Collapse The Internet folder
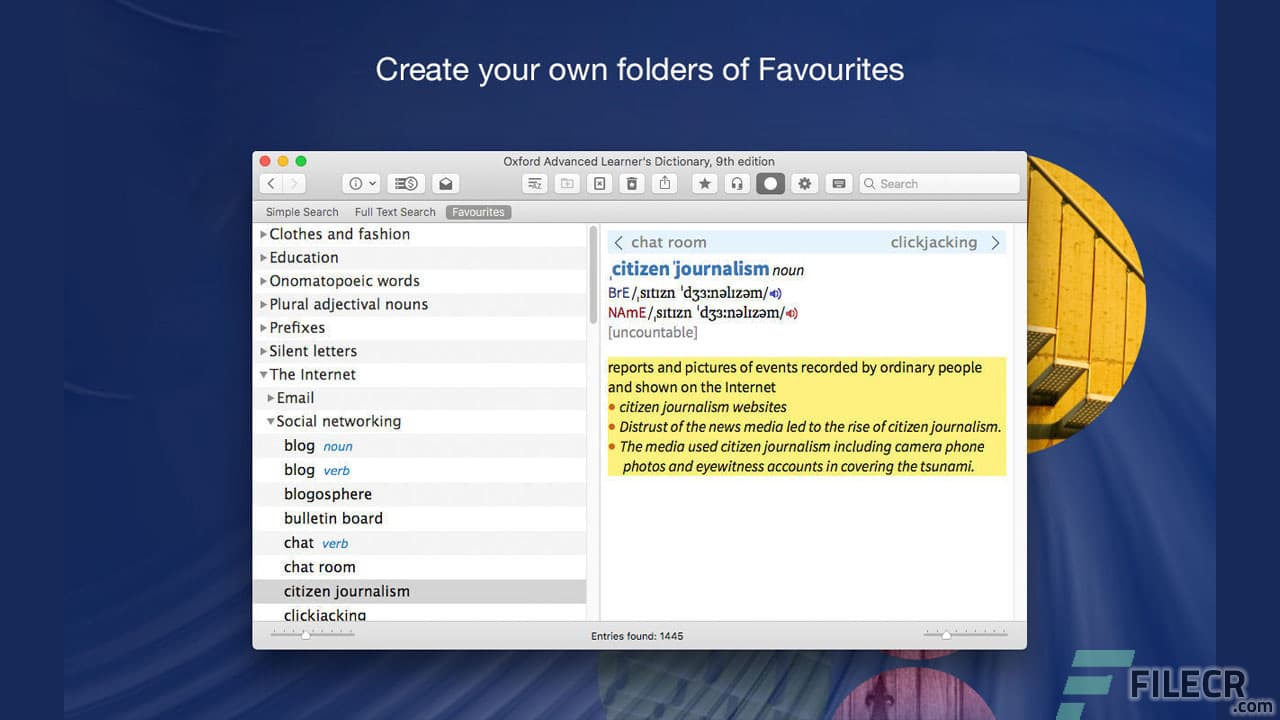The image size is (1280, 720). pyautogui.click(x=263, y=375)
